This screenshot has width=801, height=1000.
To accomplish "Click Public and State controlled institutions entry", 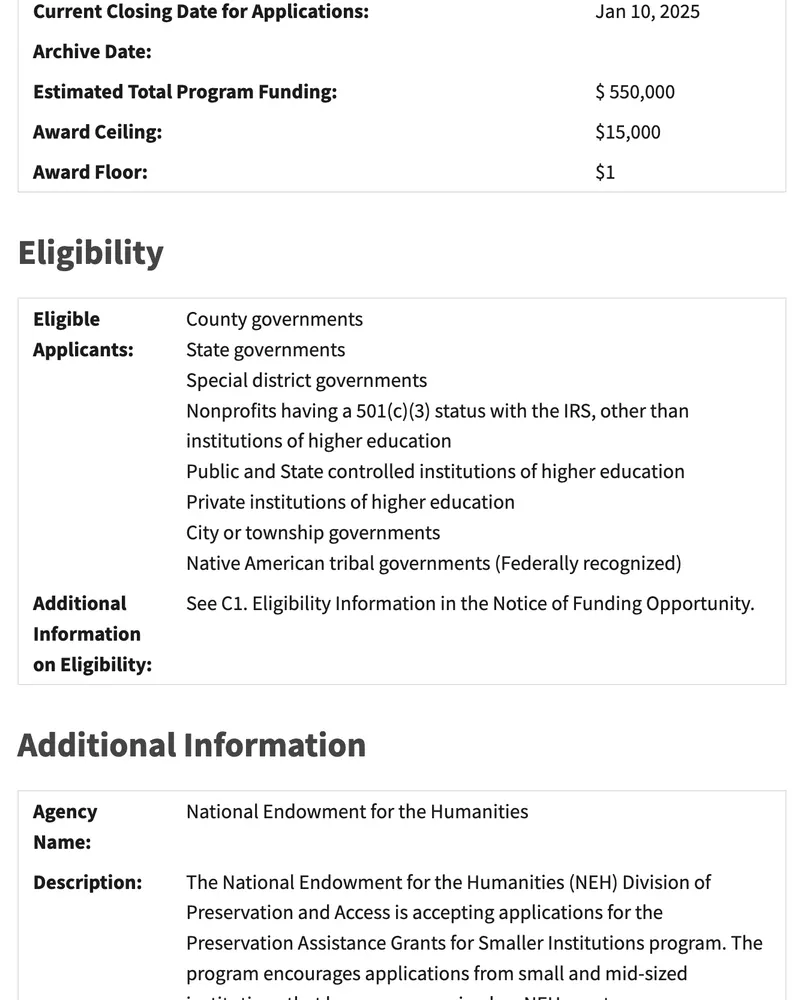I will [x=435, y=471].
